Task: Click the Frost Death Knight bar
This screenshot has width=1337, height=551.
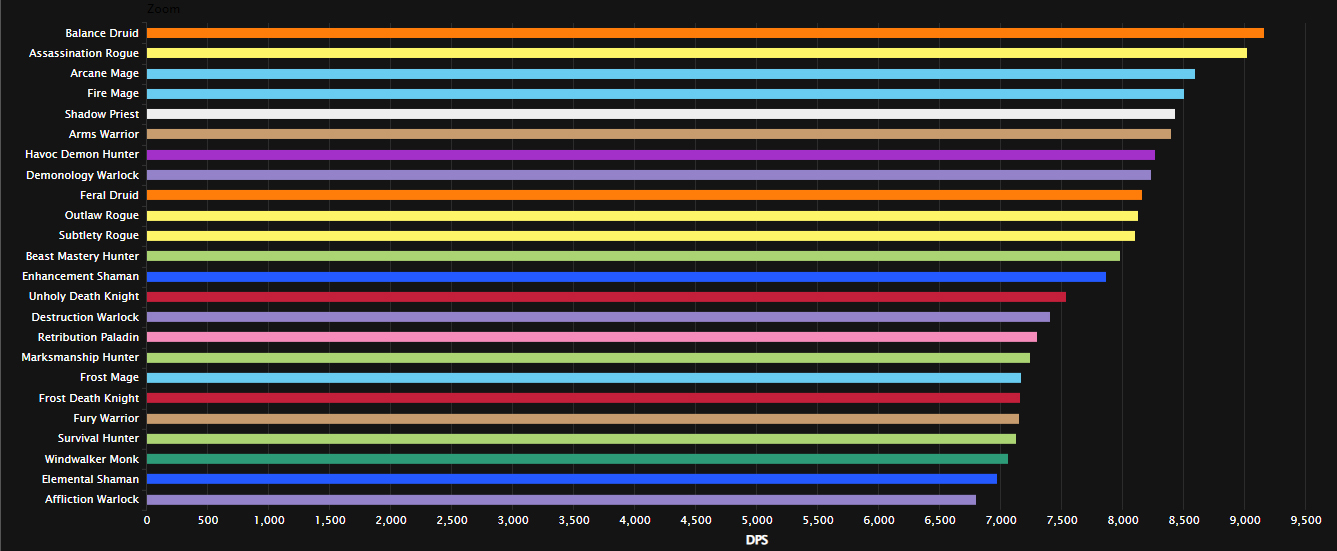Action: coord(583,398)
